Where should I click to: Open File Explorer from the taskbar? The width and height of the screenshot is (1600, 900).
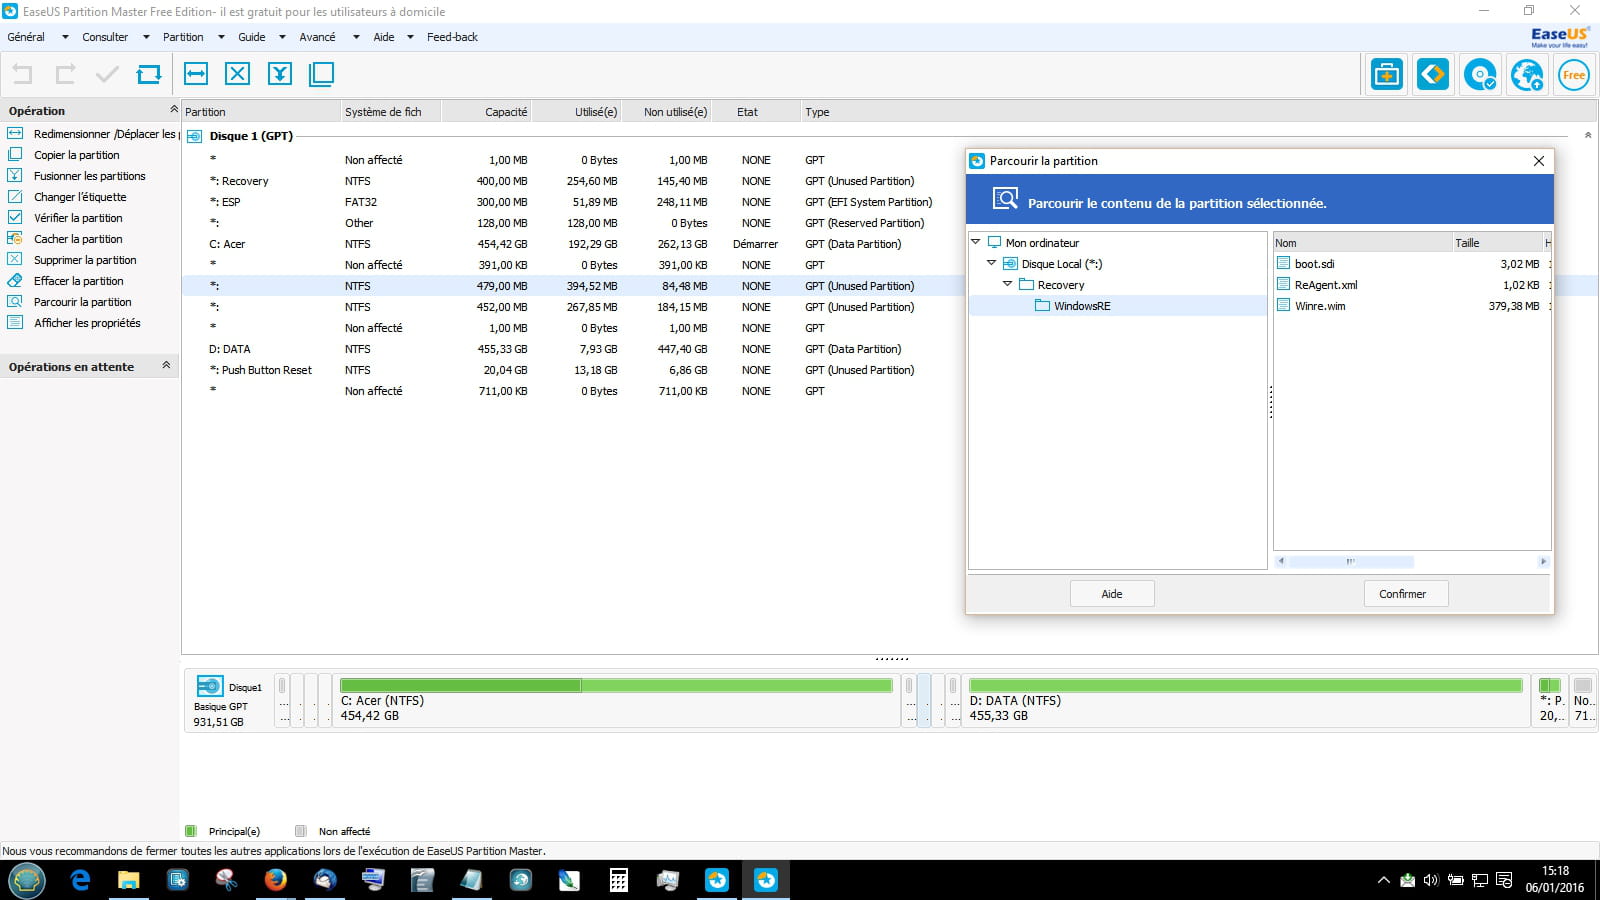pyautogui.click(x=129, y=880)
